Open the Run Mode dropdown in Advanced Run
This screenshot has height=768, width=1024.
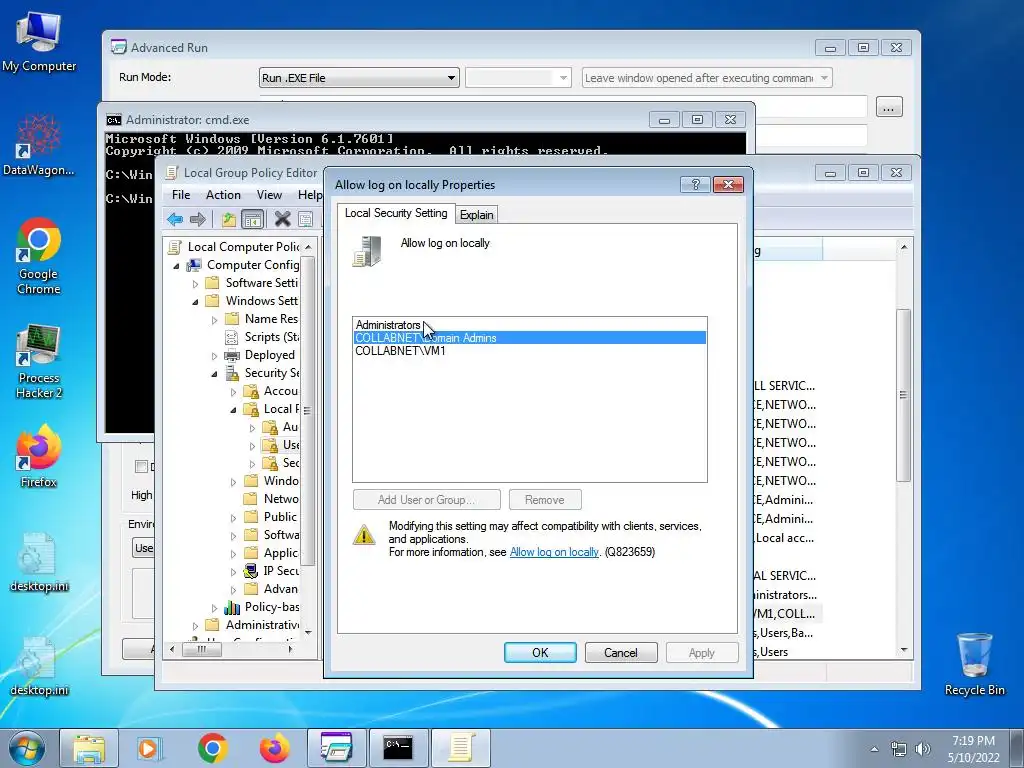point(359,78)
